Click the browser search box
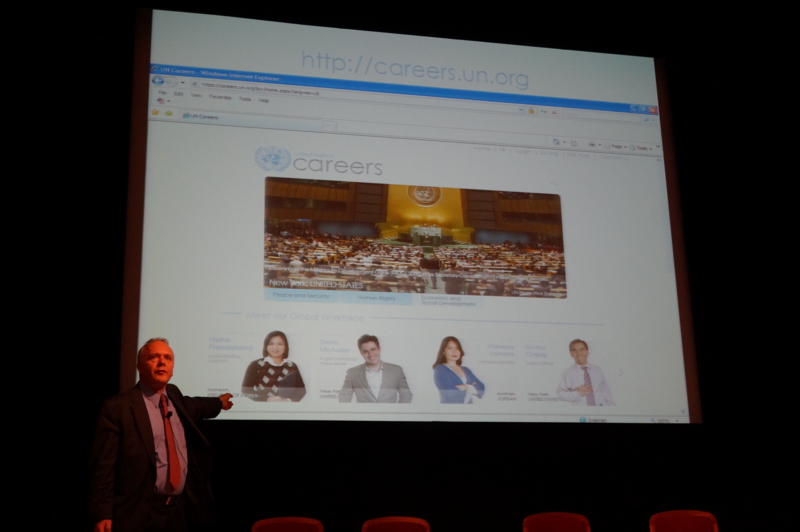The height and width of the screenshot is (532, 800). (x=601, y=116)
